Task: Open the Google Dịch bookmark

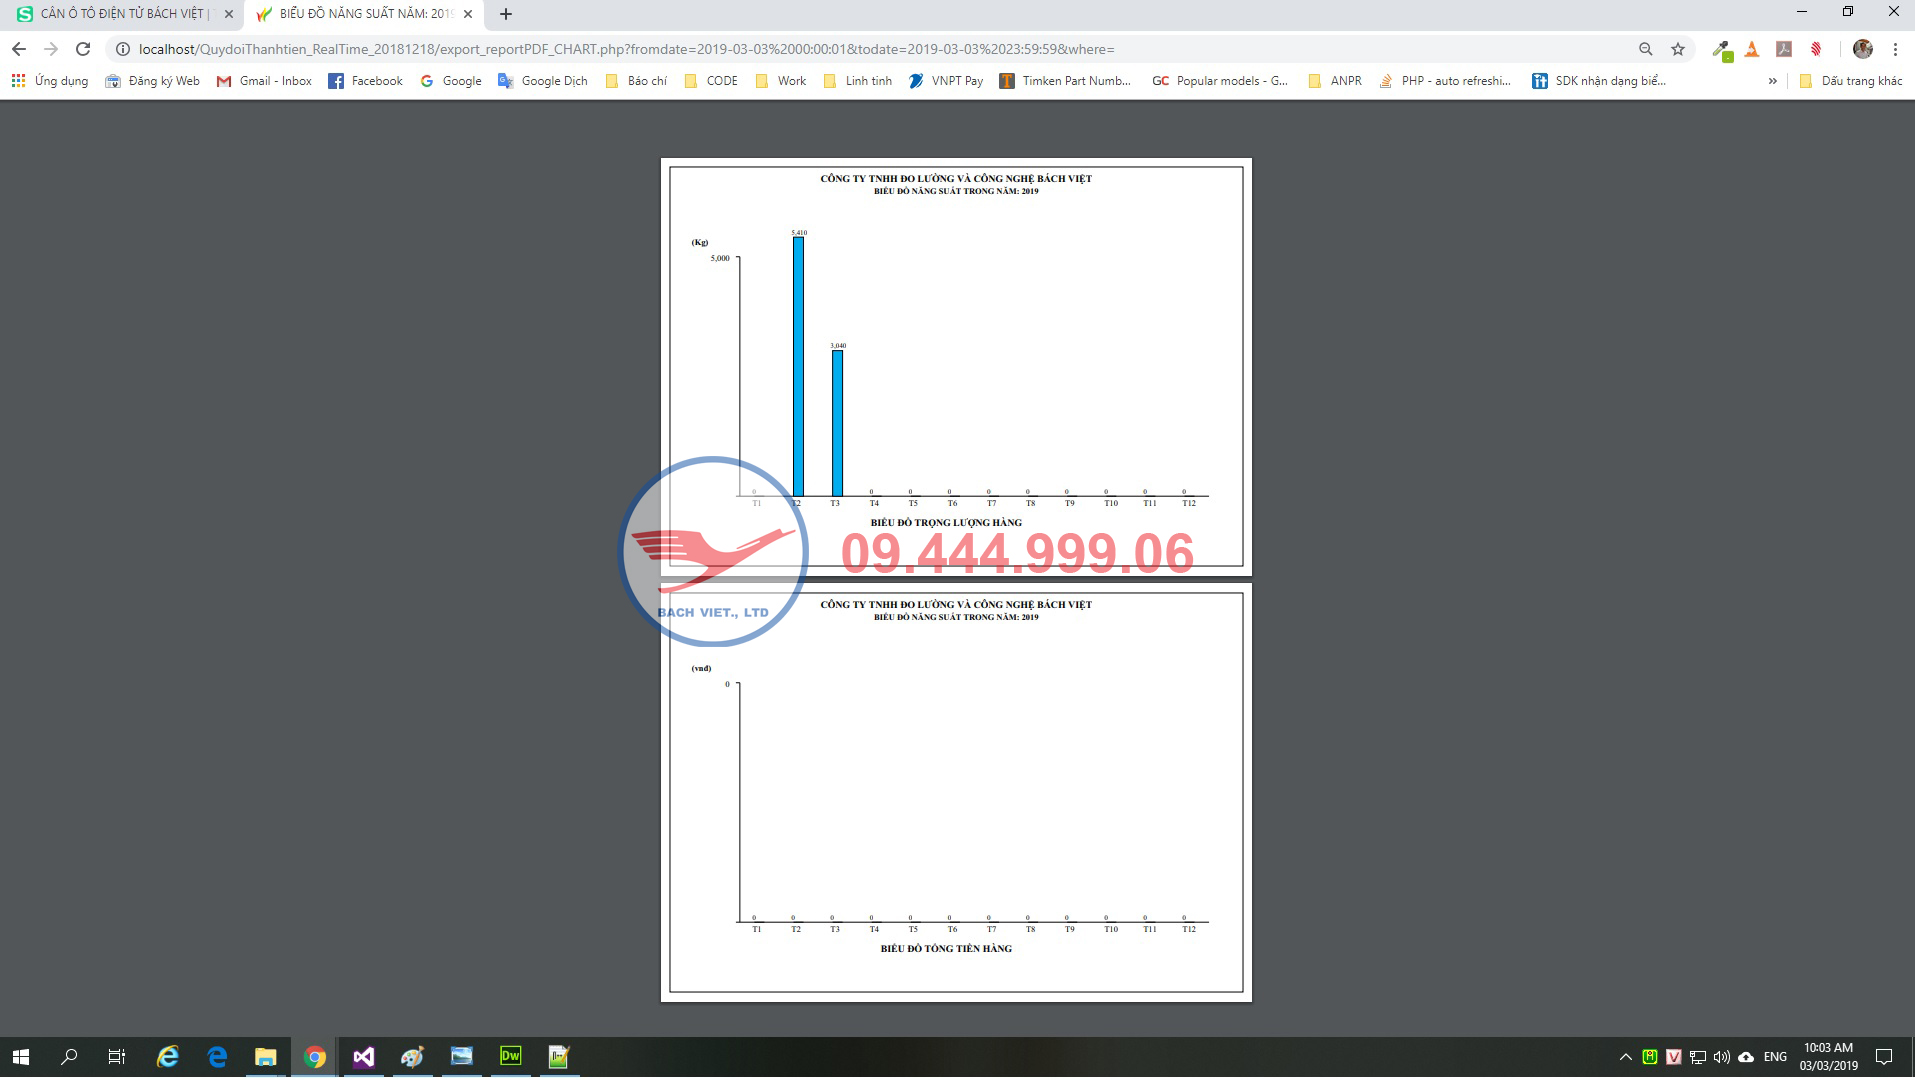Action: point(543,81)
